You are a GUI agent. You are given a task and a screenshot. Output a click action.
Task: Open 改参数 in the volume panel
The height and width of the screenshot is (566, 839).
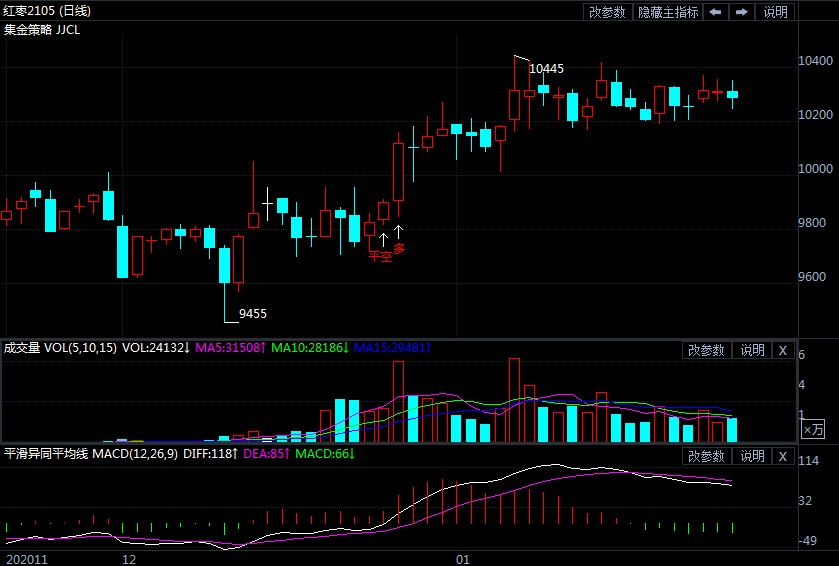[x=706, y=350]
